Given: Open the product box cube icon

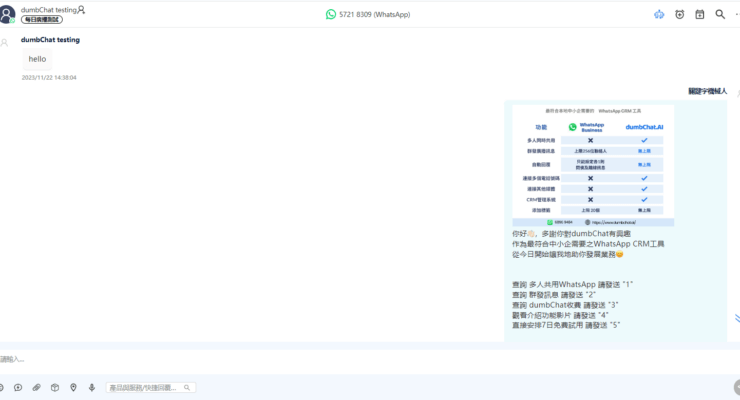Looking at the screenshot, I should 55,387.
